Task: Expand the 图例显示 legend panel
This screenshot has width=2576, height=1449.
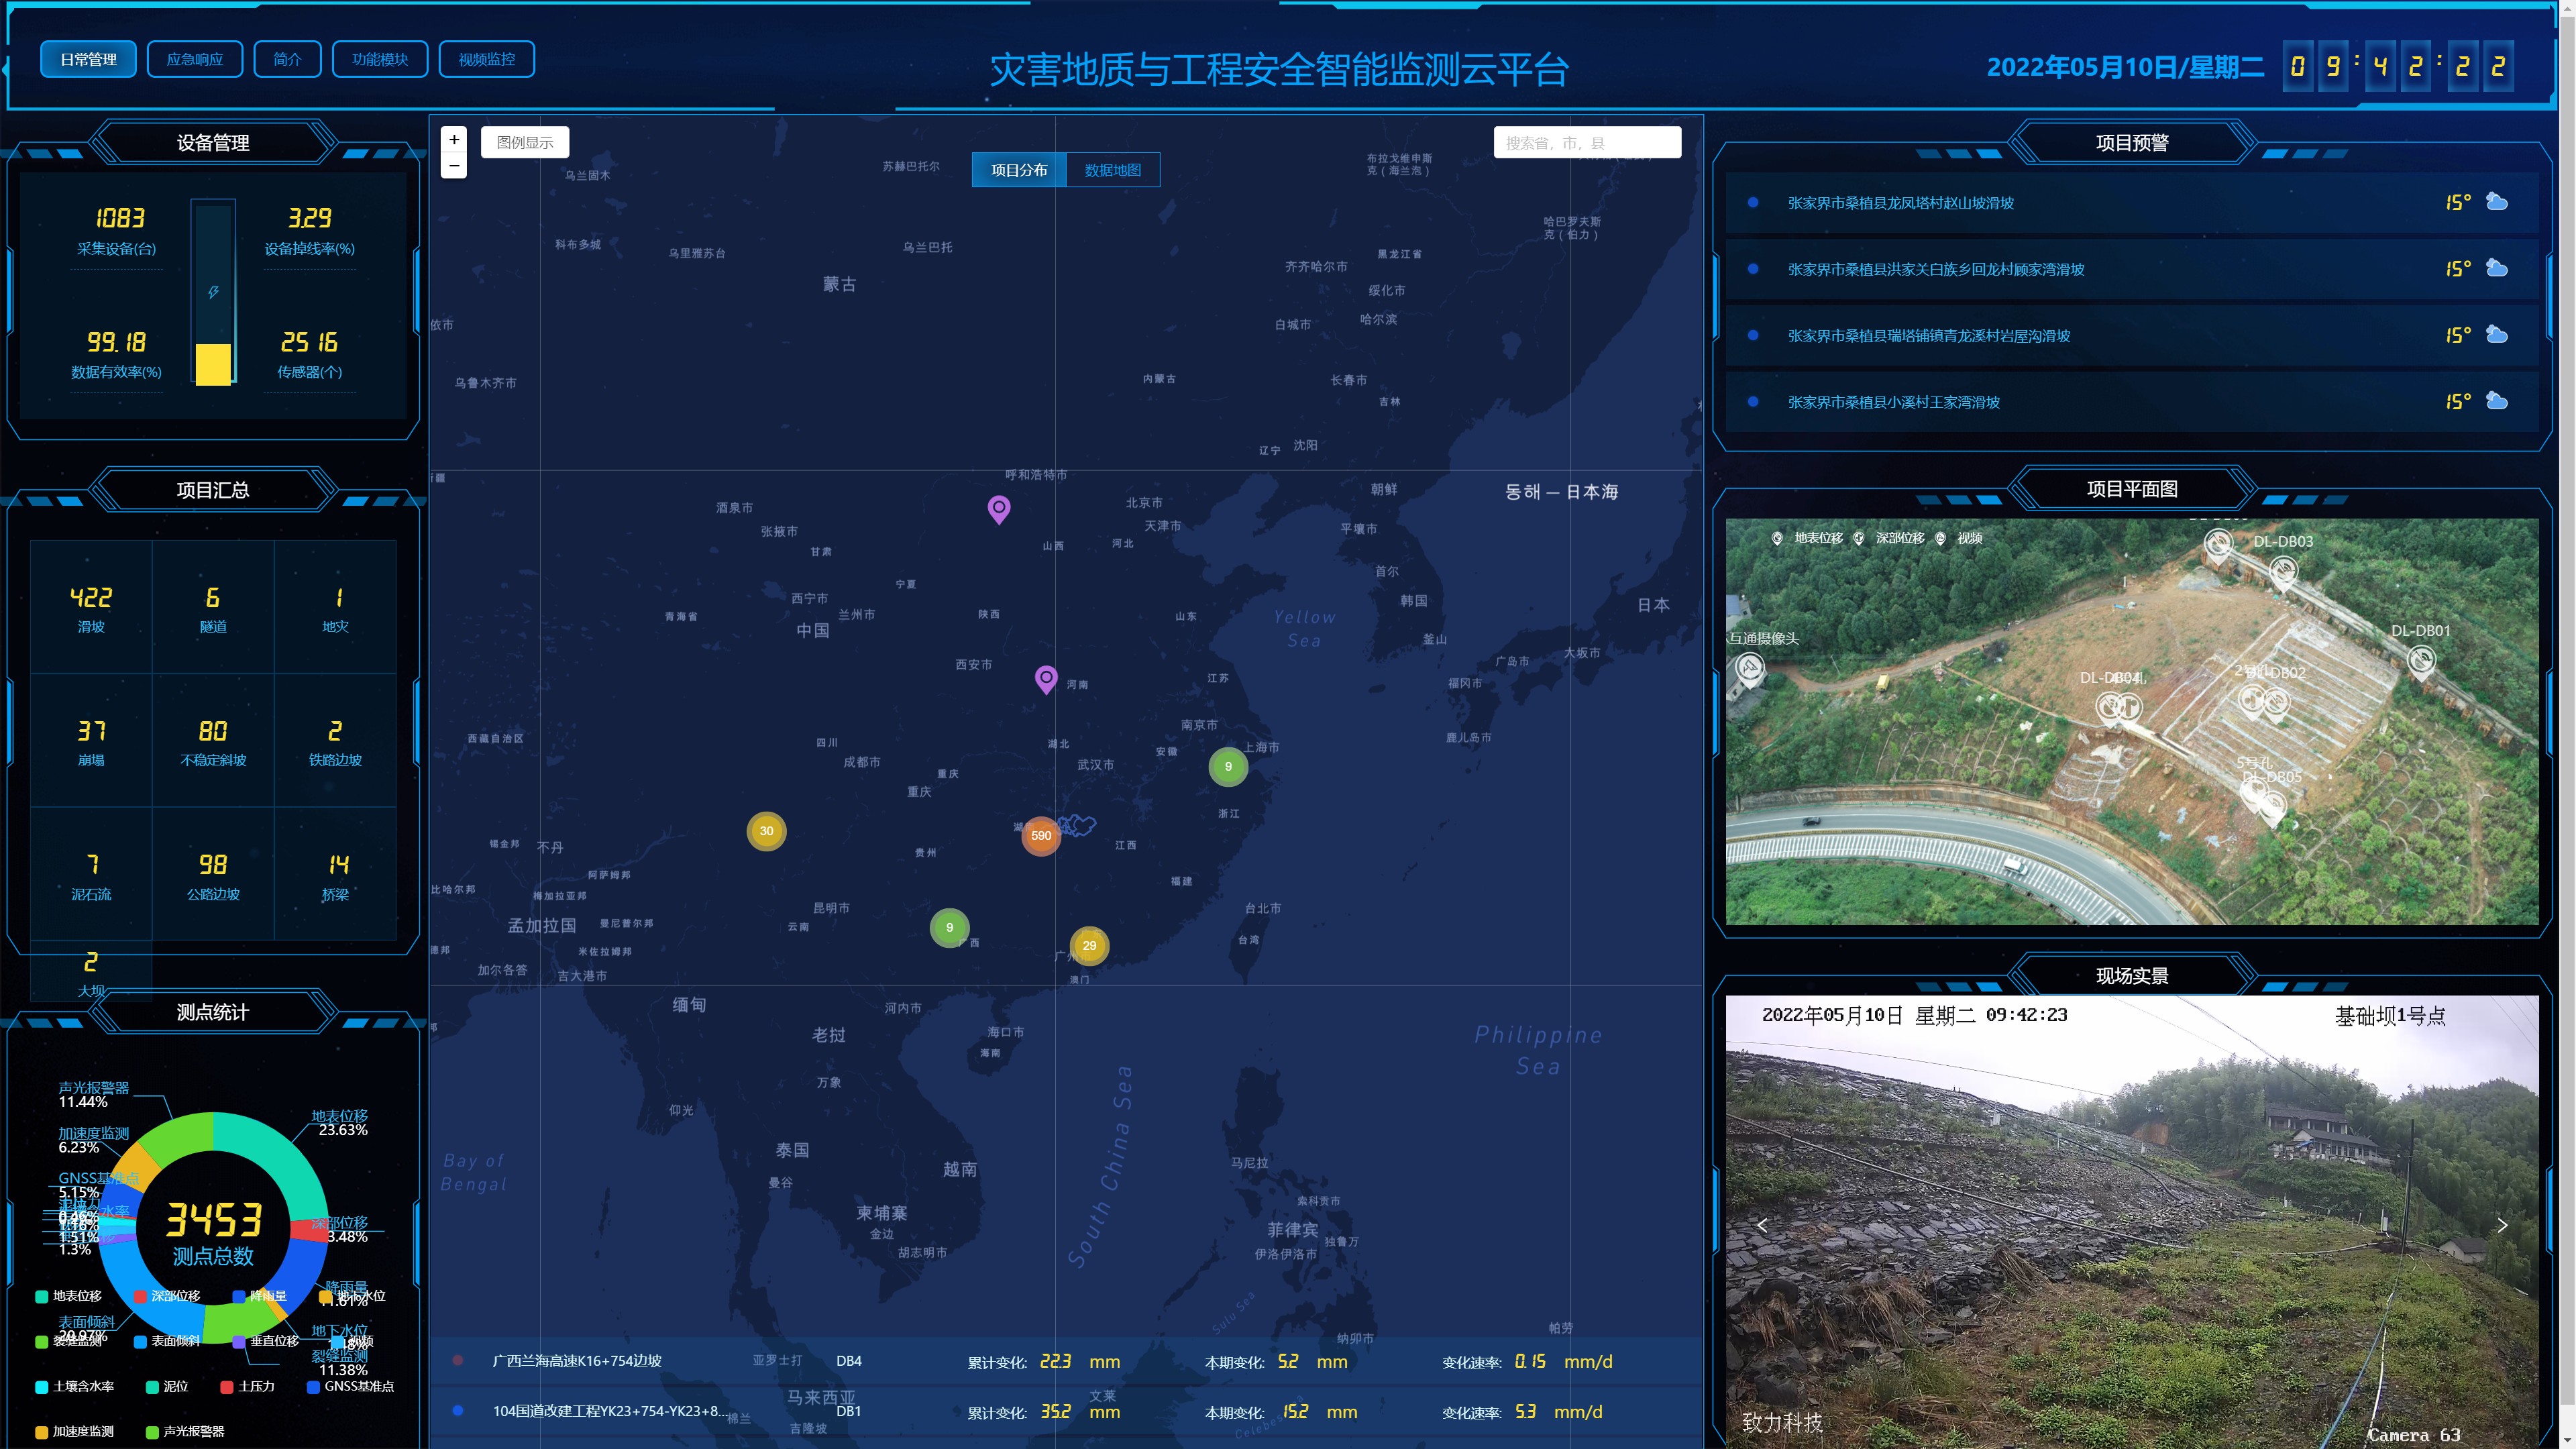Action: coord(525,142)
